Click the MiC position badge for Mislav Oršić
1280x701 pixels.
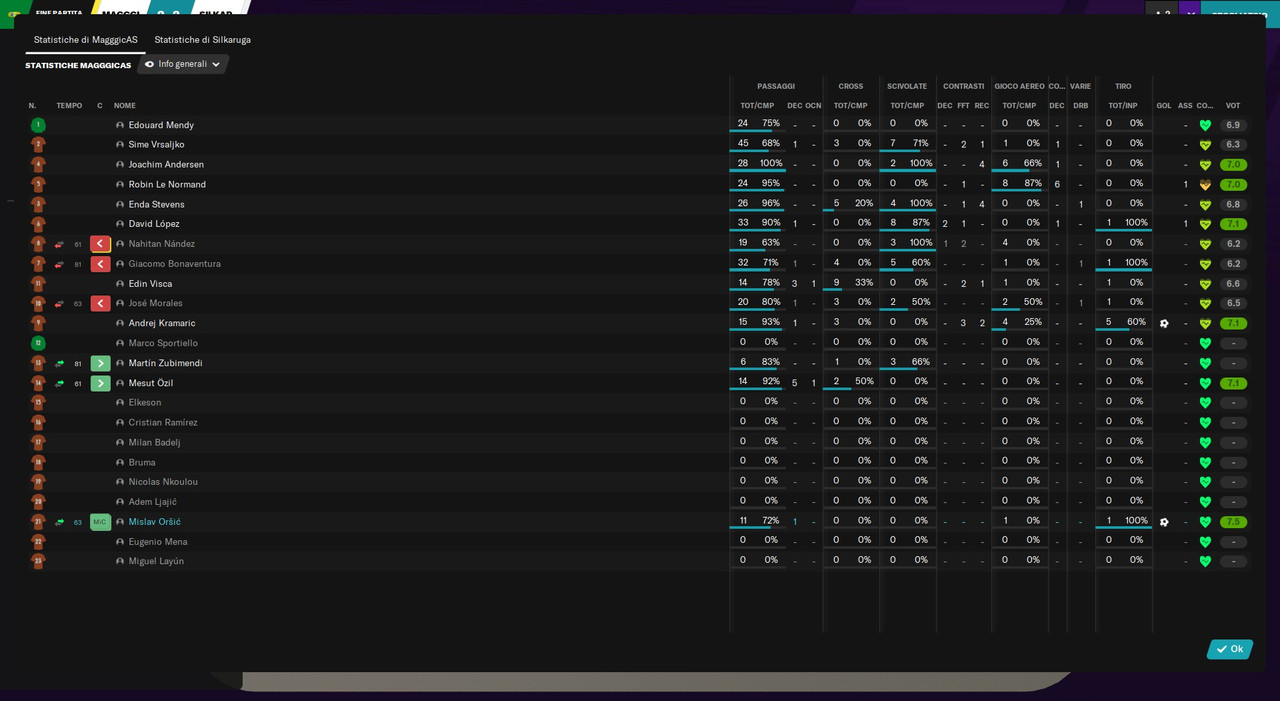pyautogui.click(x=100, y=522)
